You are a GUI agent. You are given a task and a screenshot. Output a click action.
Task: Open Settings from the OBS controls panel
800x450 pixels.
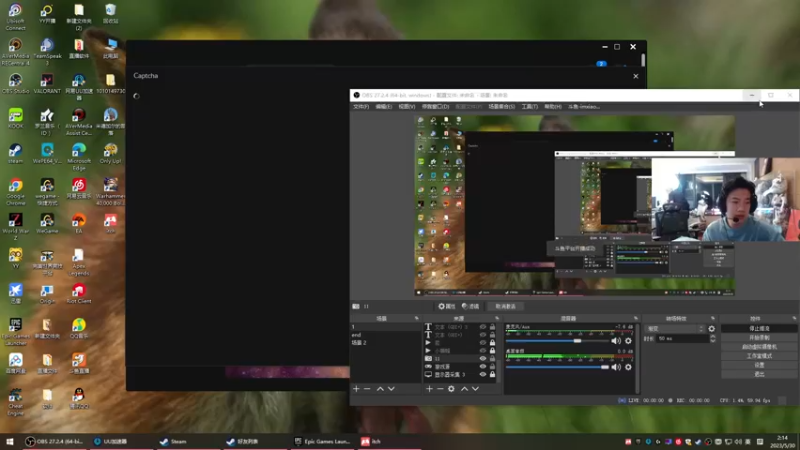click(759, 365)
